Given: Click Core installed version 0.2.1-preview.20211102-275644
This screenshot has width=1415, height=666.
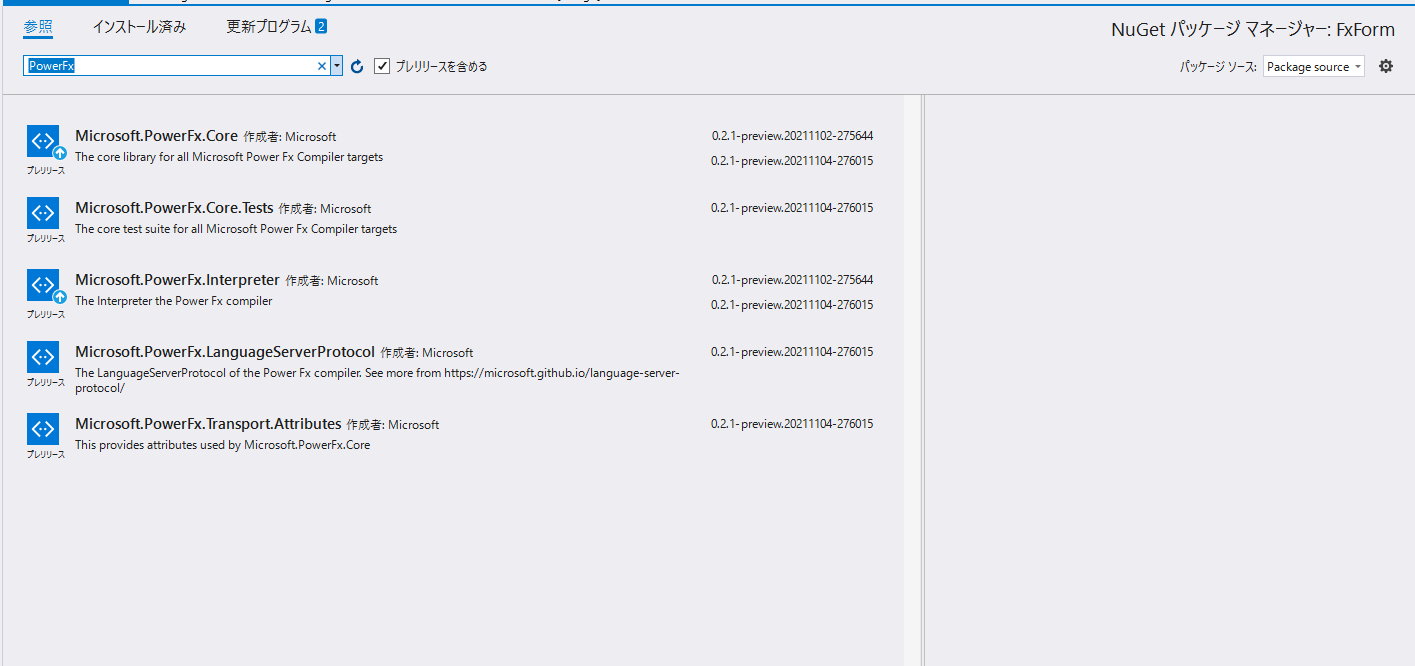Looking at the screenshot, I should coord(793,136).
